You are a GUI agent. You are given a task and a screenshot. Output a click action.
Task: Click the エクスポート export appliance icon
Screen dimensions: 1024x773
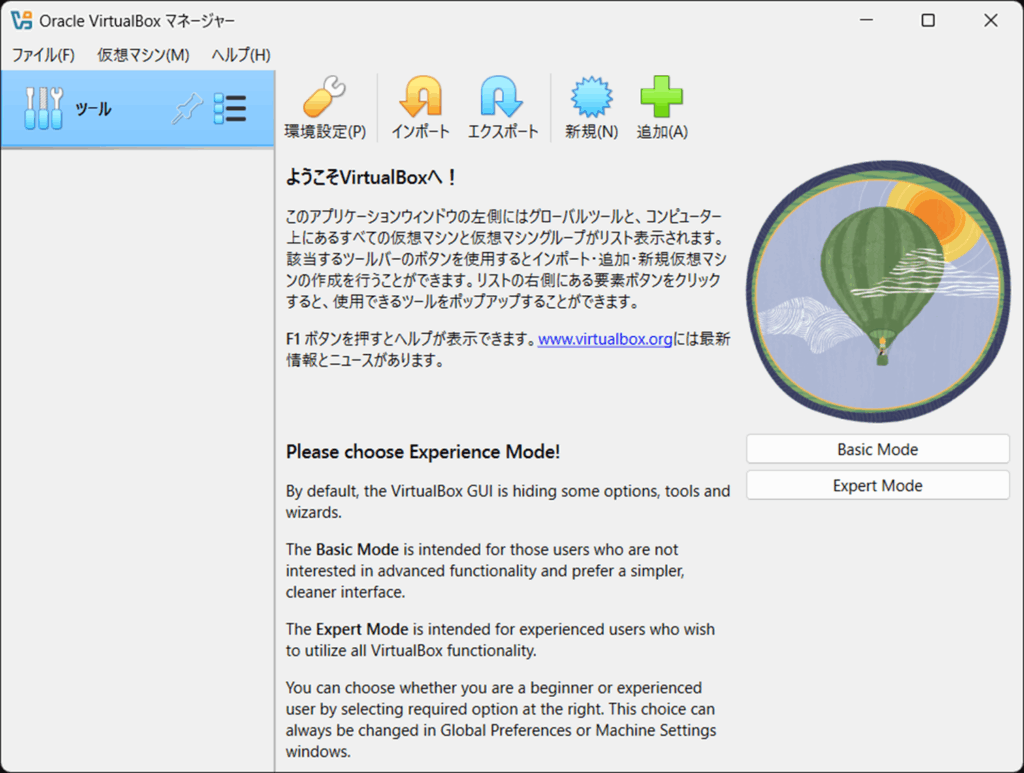click(x=502, y=108)
